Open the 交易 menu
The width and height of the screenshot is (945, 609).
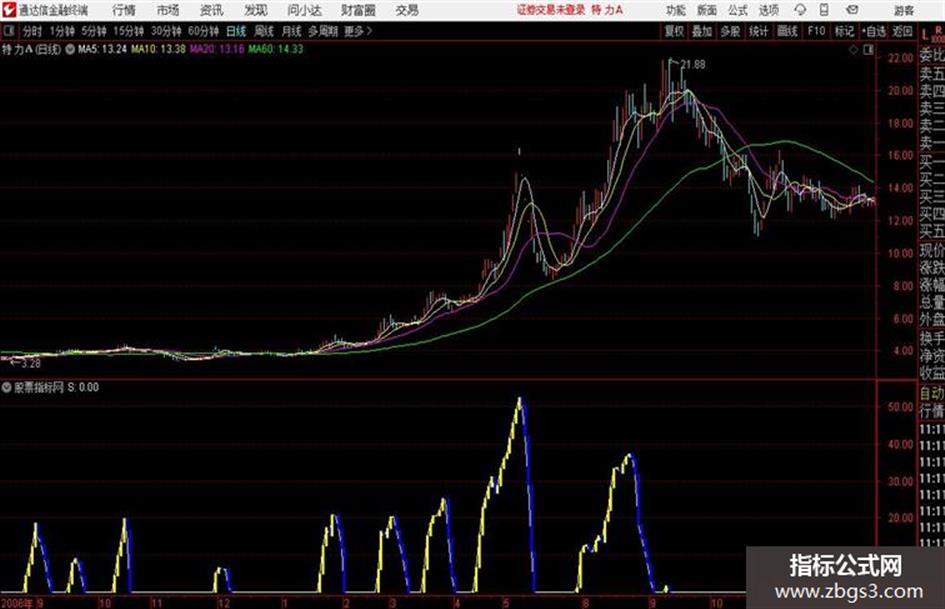(407, 10)
